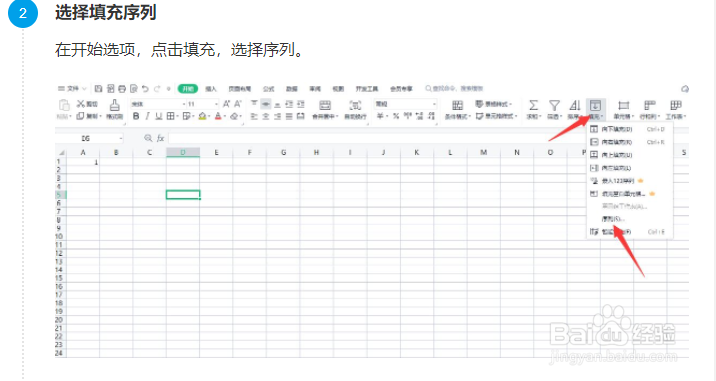Click the Format Painter brush icon
This screenshot has width=716, height=381.
click(115, 106)
